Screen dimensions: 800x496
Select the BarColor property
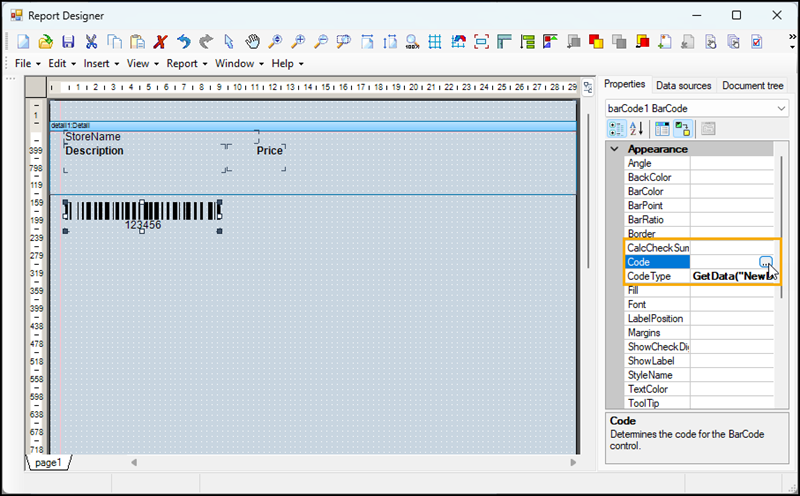point(699,191)
